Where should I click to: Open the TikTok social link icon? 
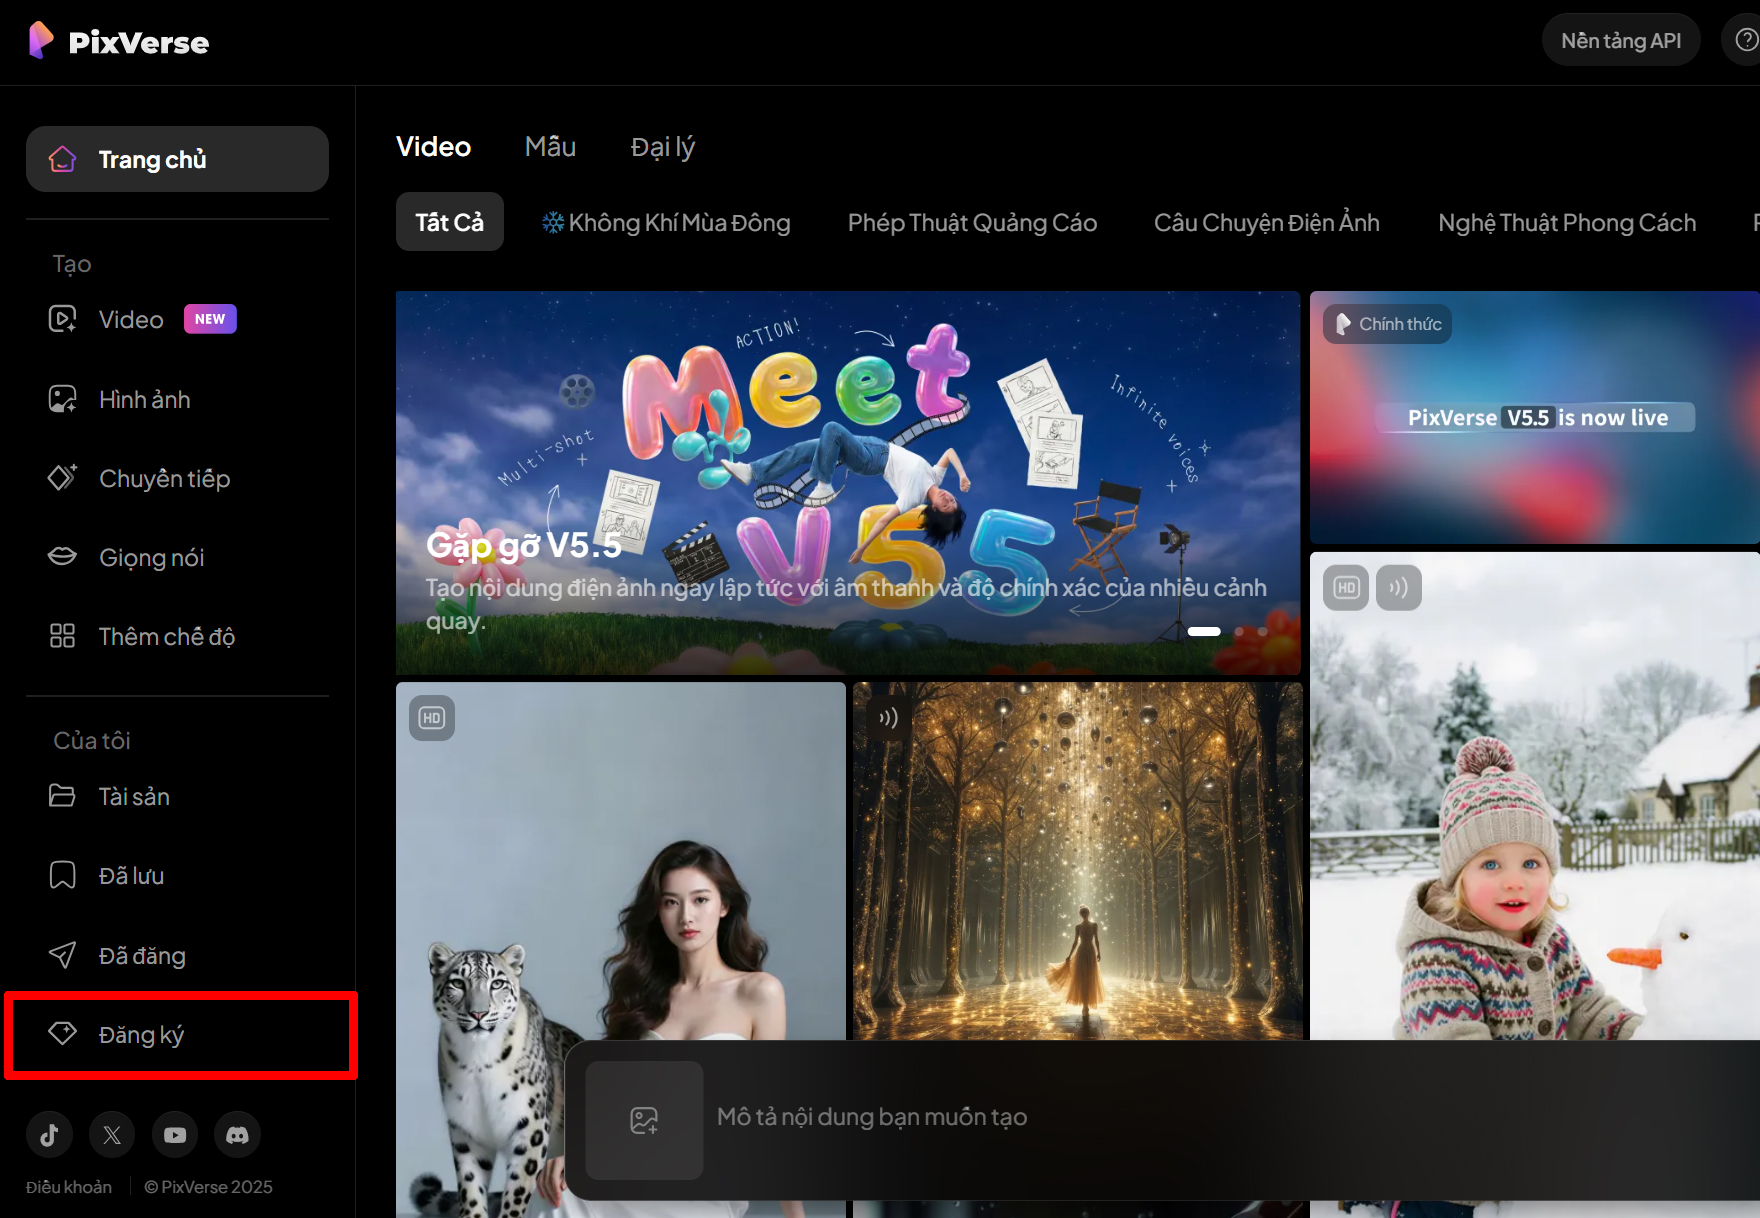coord(49,1134)
